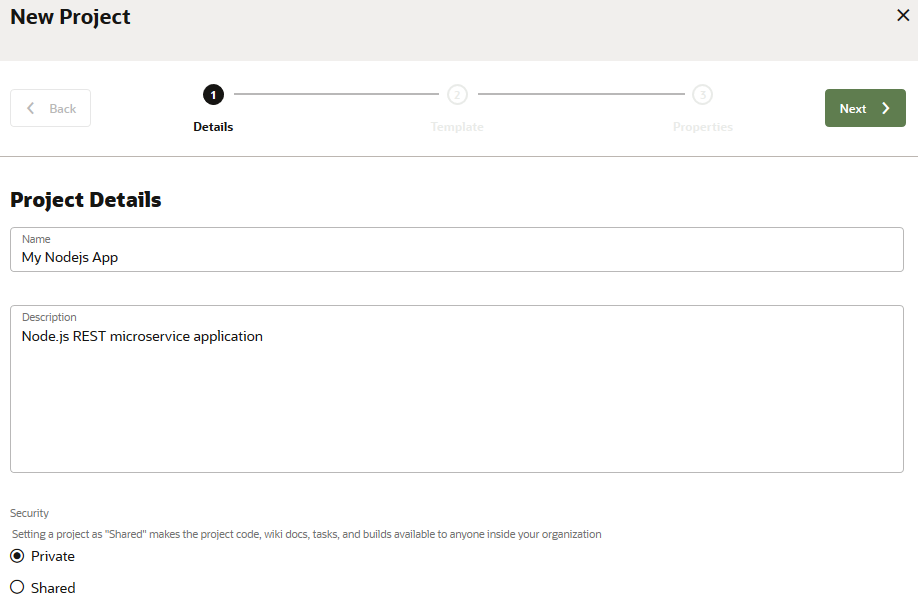Click the step 1 Details numbered circle
Viewport: 918px width, 606px height.
(x=213, y=95)
